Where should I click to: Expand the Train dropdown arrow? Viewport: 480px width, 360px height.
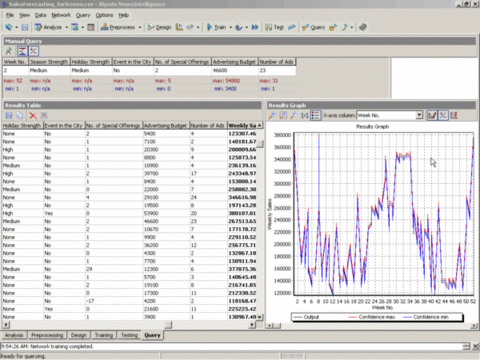pyautogui.click(x=231, y=27)
